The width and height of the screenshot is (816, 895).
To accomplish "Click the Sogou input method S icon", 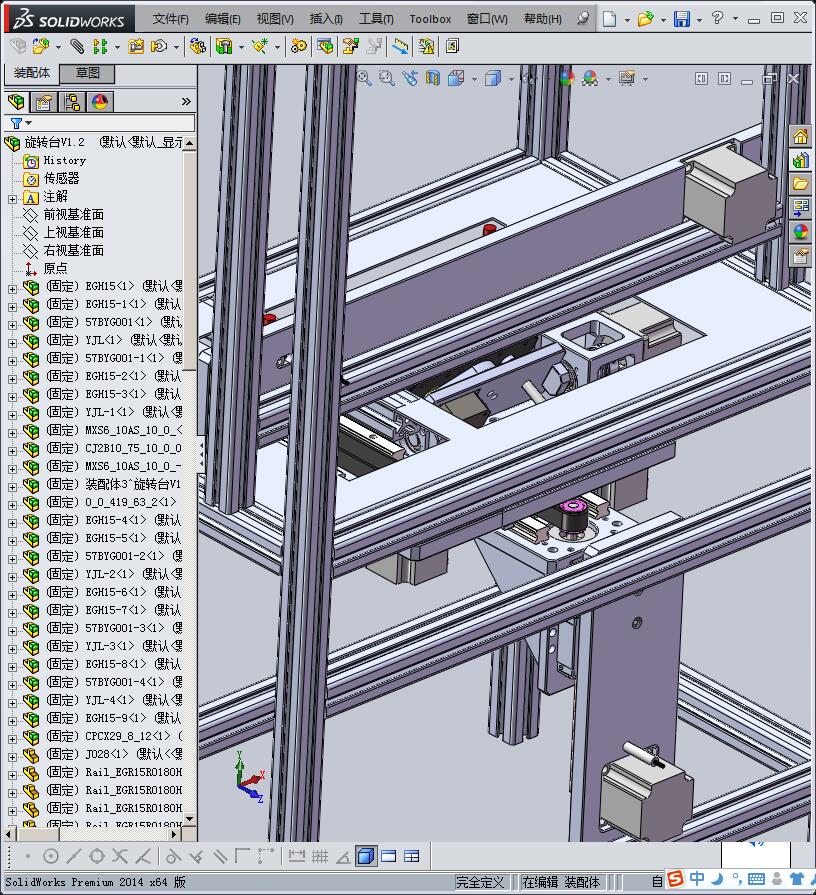I will click(x=676, y=878).
